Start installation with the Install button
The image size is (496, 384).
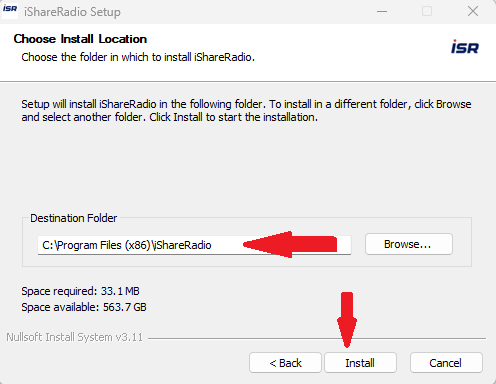coord(360,363)
